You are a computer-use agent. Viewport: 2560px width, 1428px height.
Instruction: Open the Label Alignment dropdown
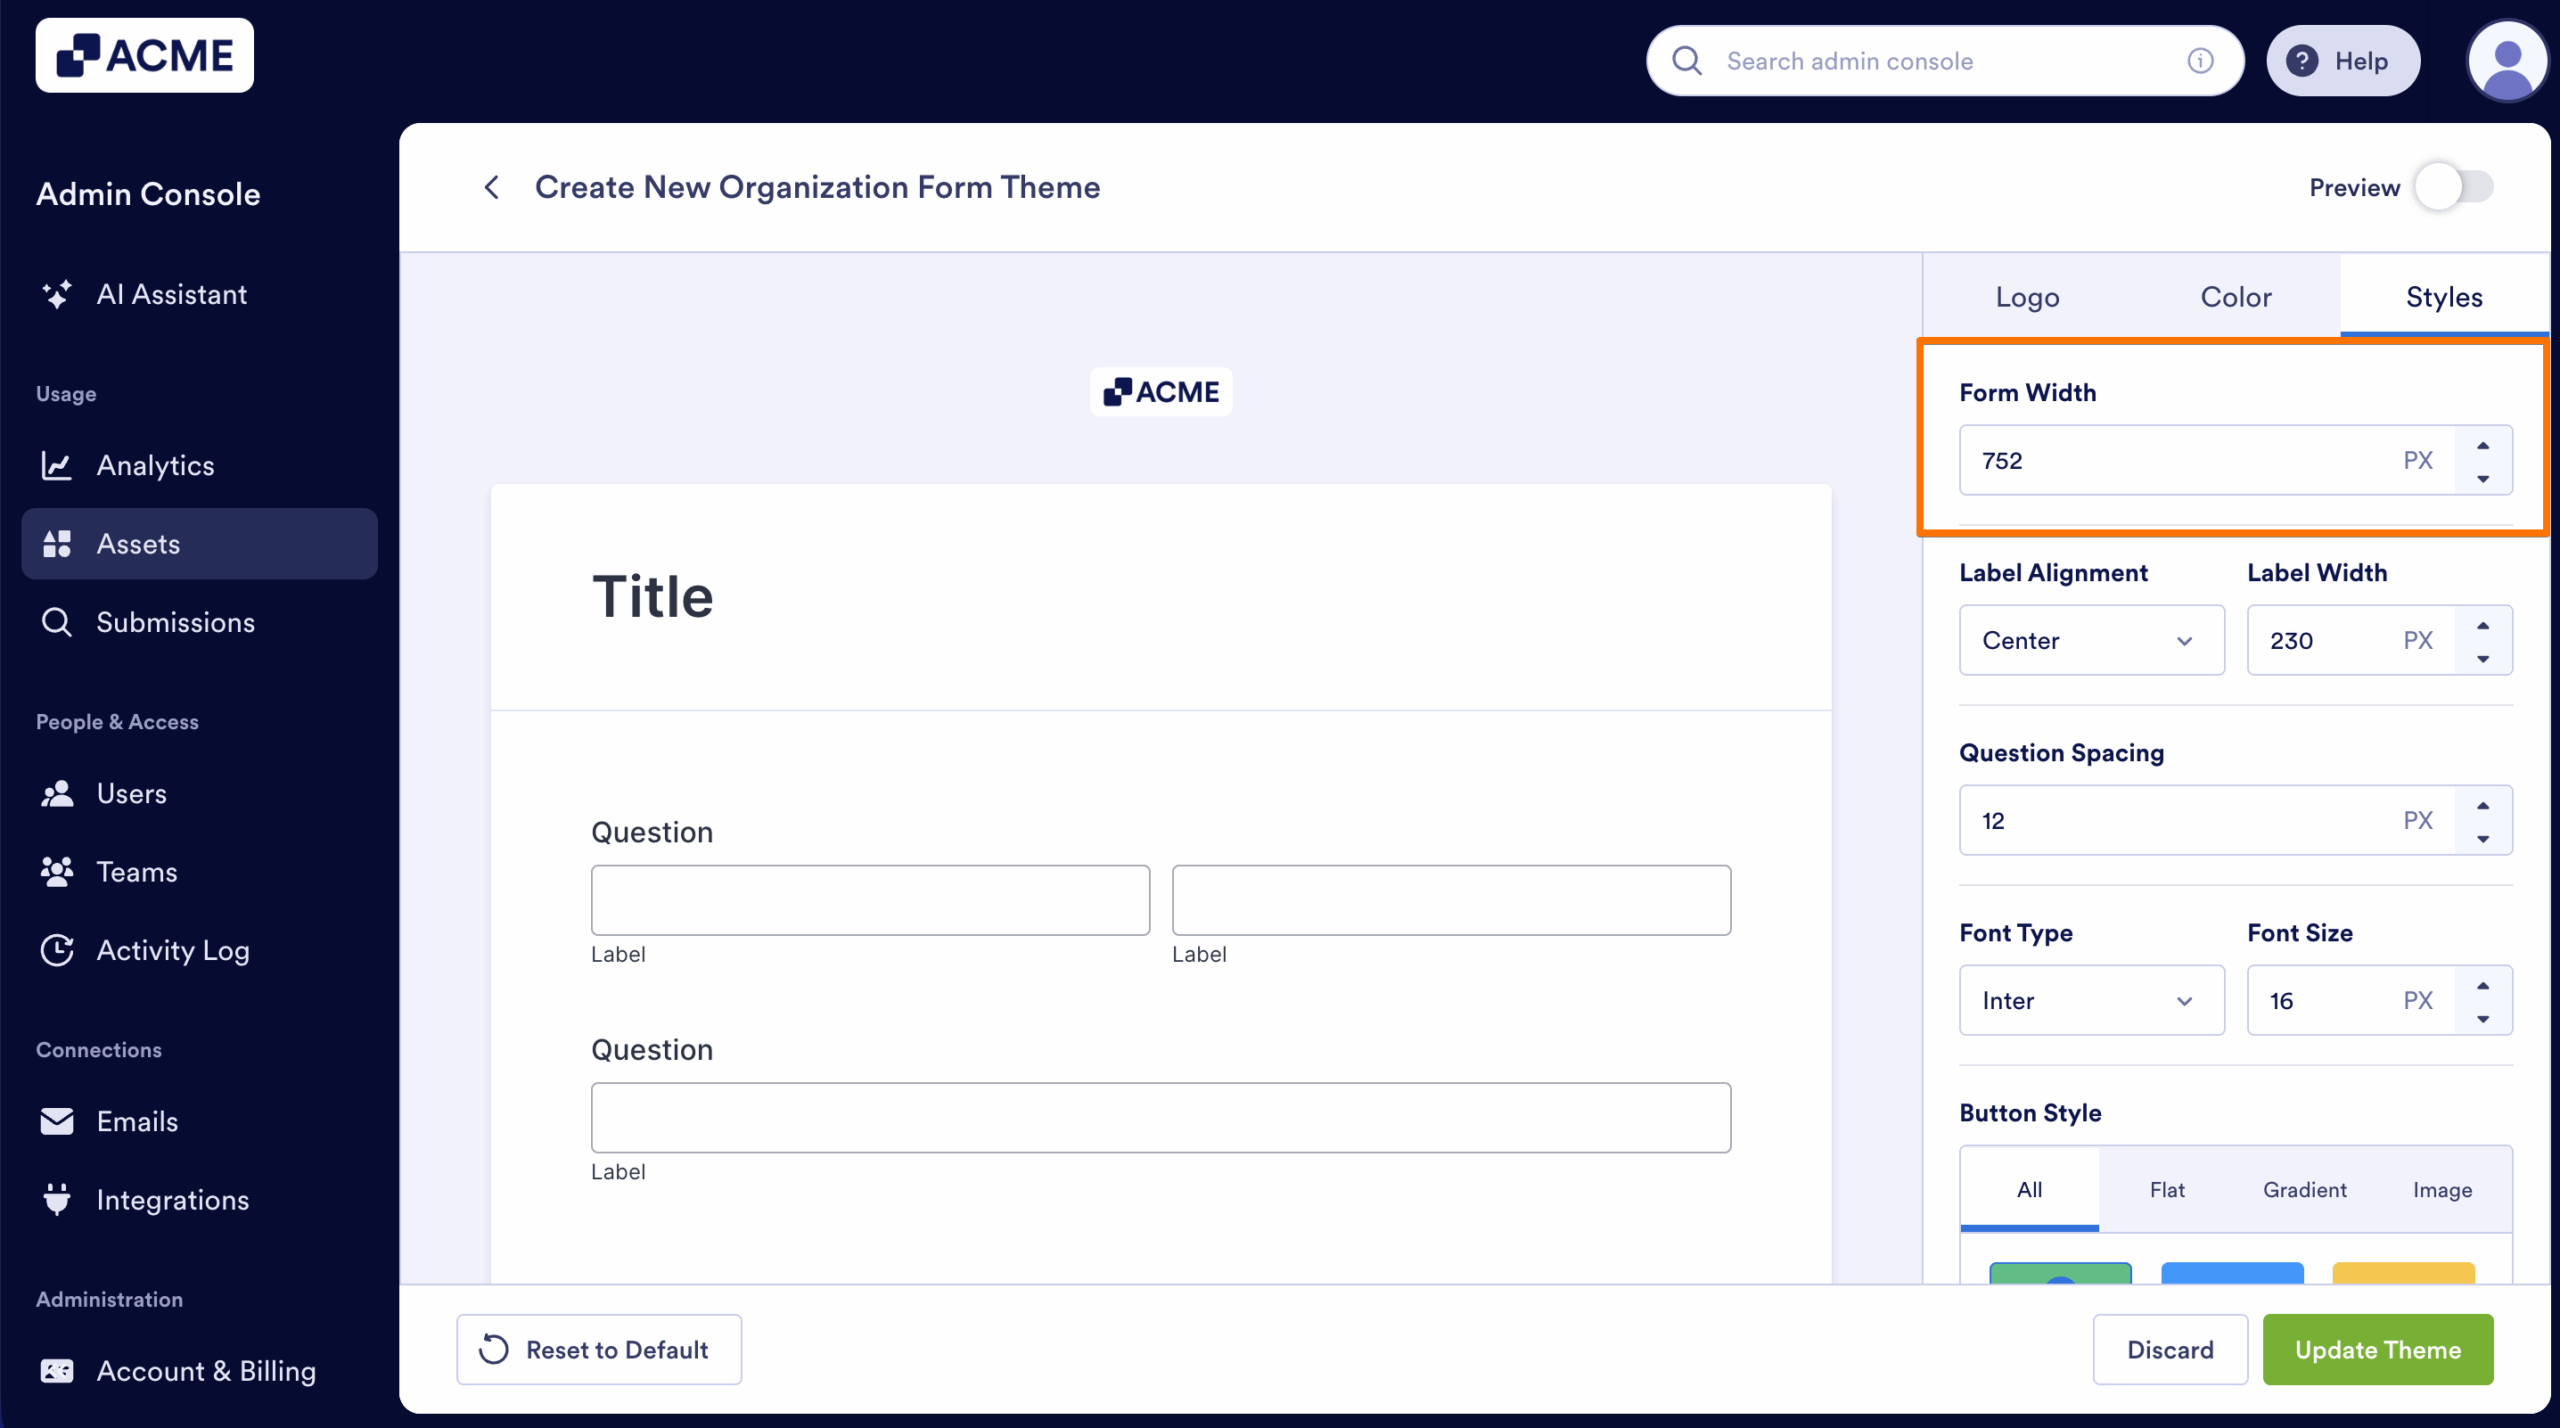click(x=2091, y=640)
